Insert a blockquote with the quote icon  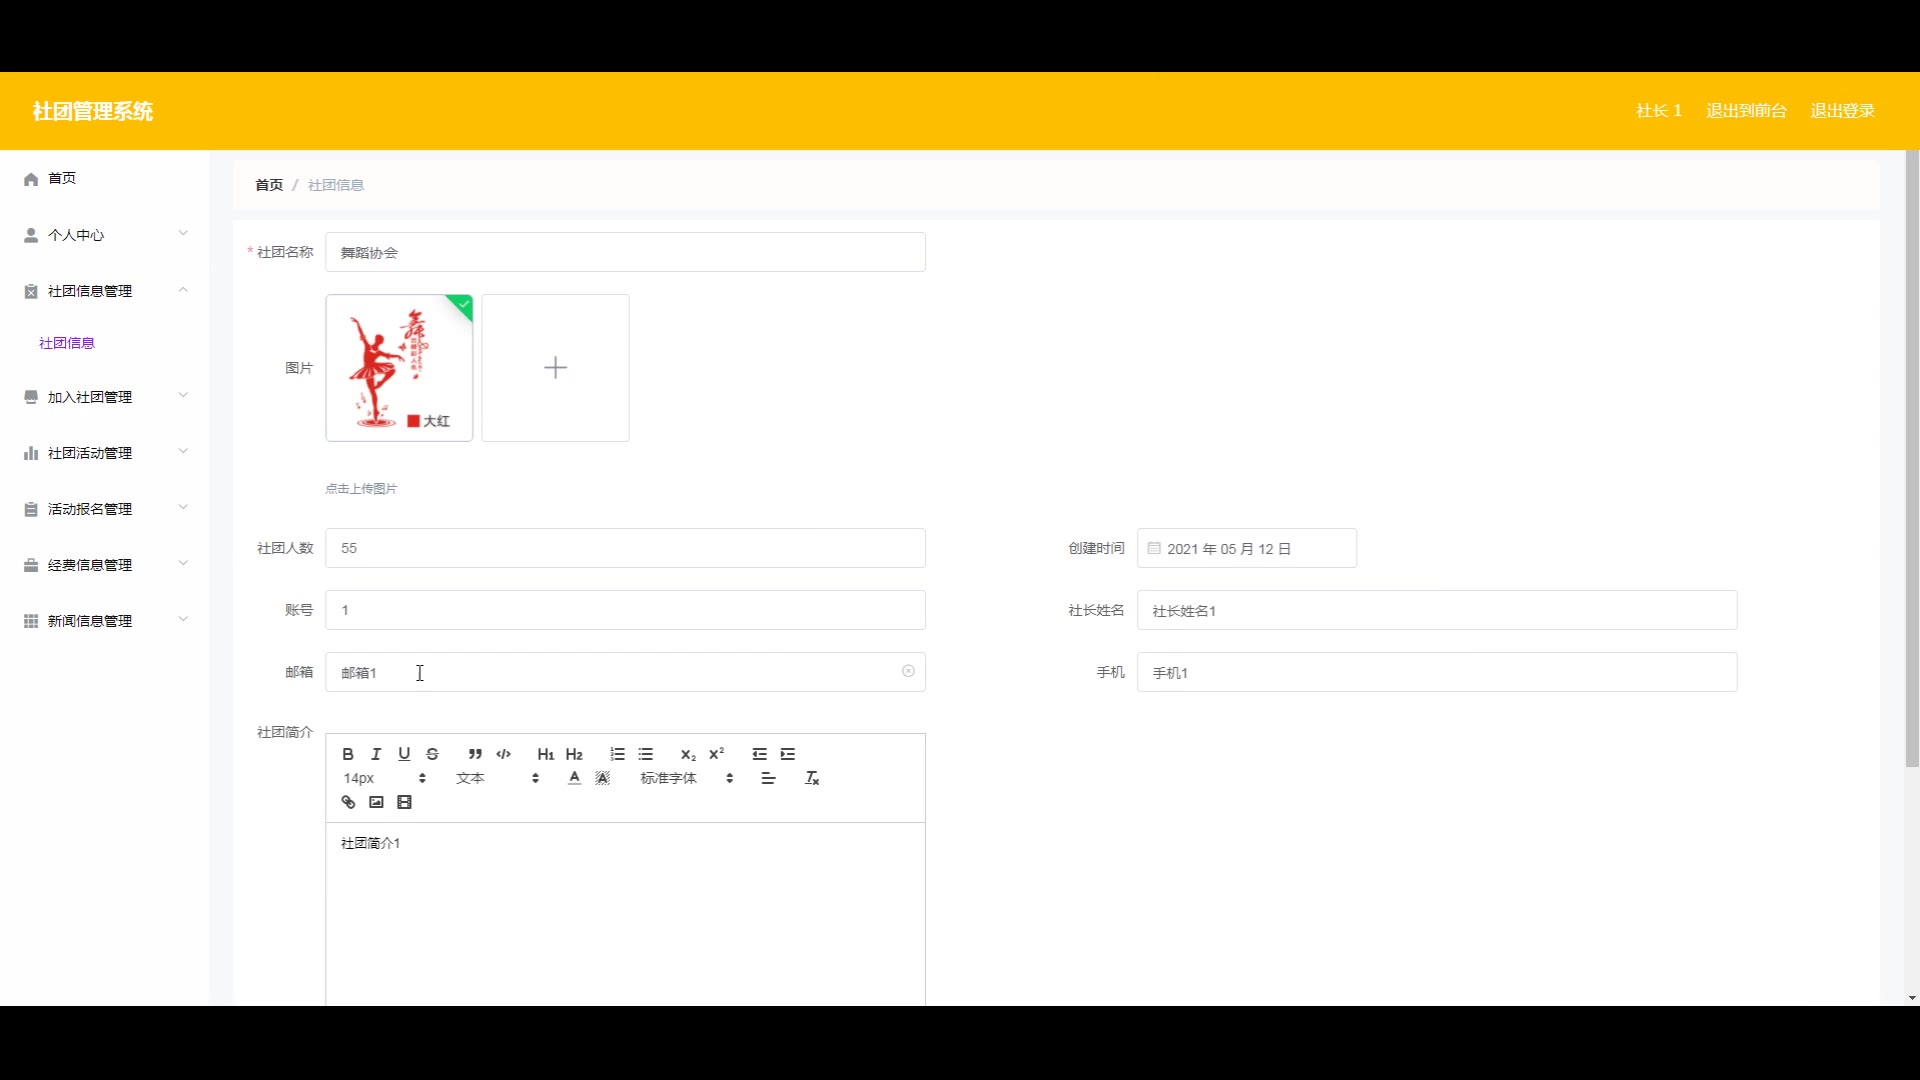click(x=475, y=754)
